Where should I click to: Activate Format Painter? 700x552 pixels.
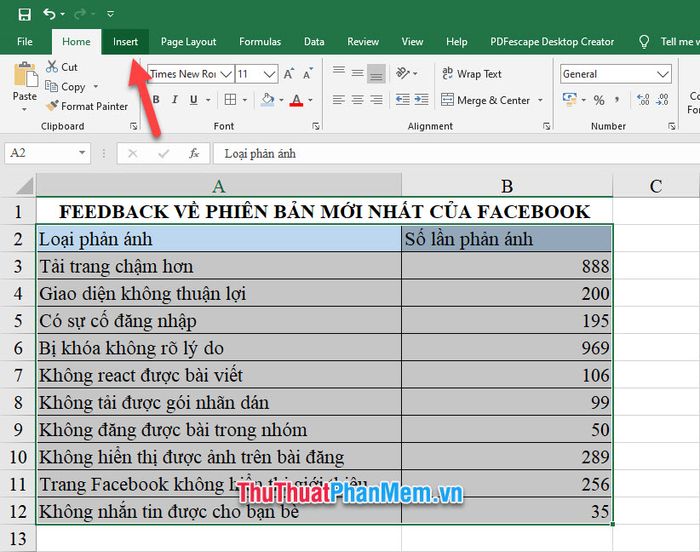pyautogui.click(x=87, y=106)
